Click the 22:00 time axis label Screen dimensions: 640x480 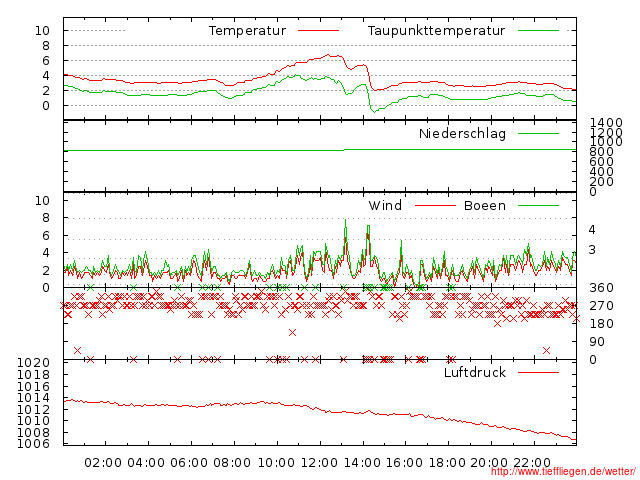[x=534, y=462]
